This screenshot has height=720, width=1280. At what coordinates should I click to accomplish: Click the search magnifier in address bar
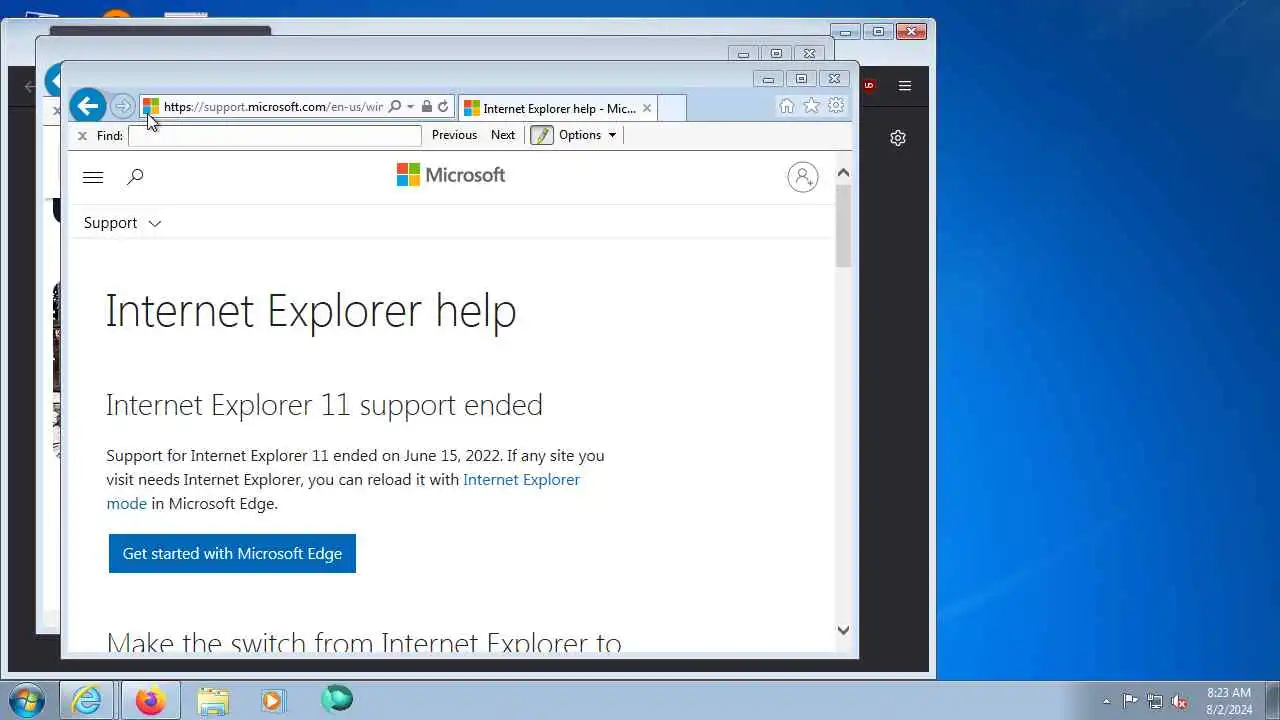pyautogui.click(x=394, y=107)
